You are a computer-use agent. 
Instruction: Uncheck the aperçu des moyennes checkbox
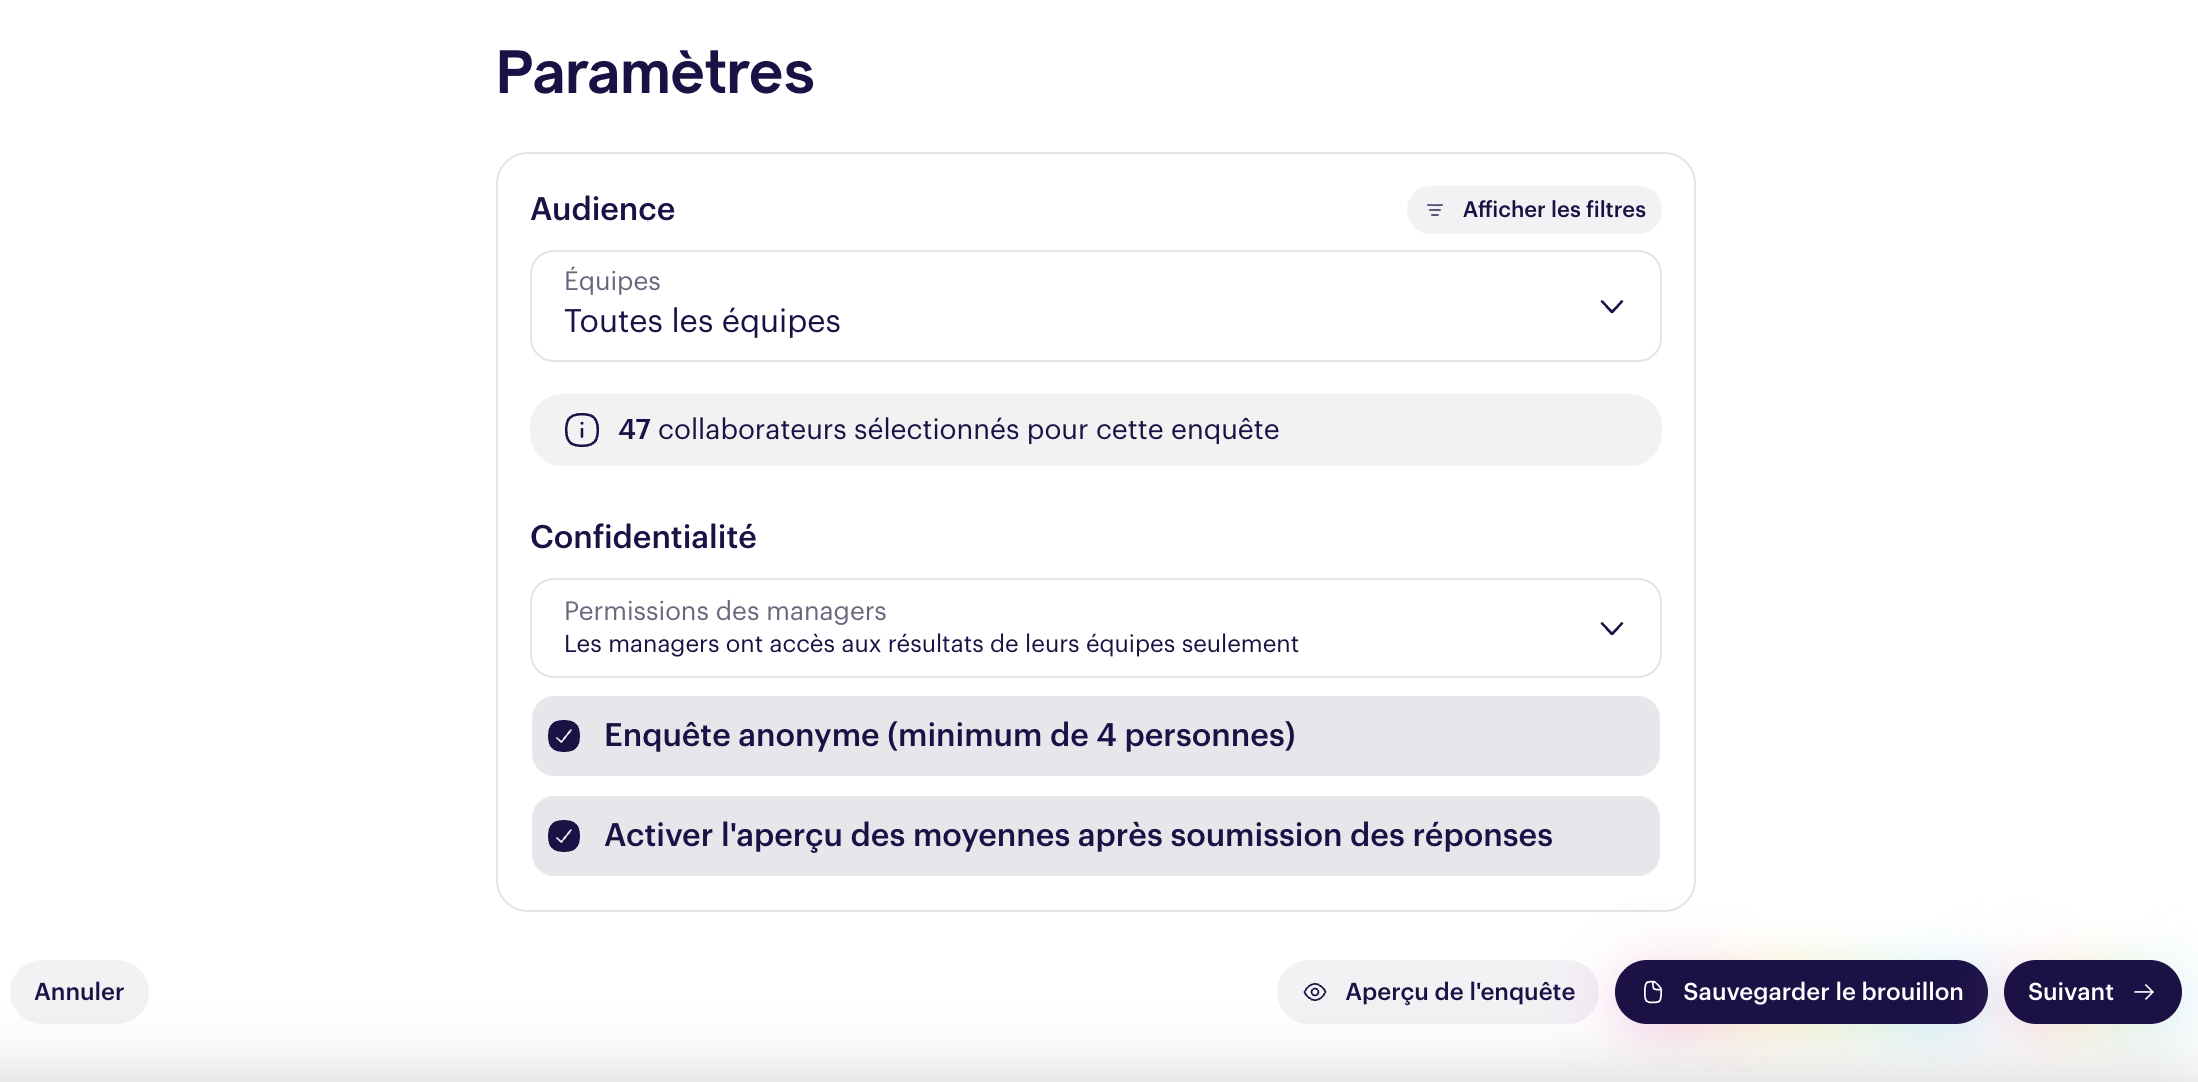pos(564,836)
